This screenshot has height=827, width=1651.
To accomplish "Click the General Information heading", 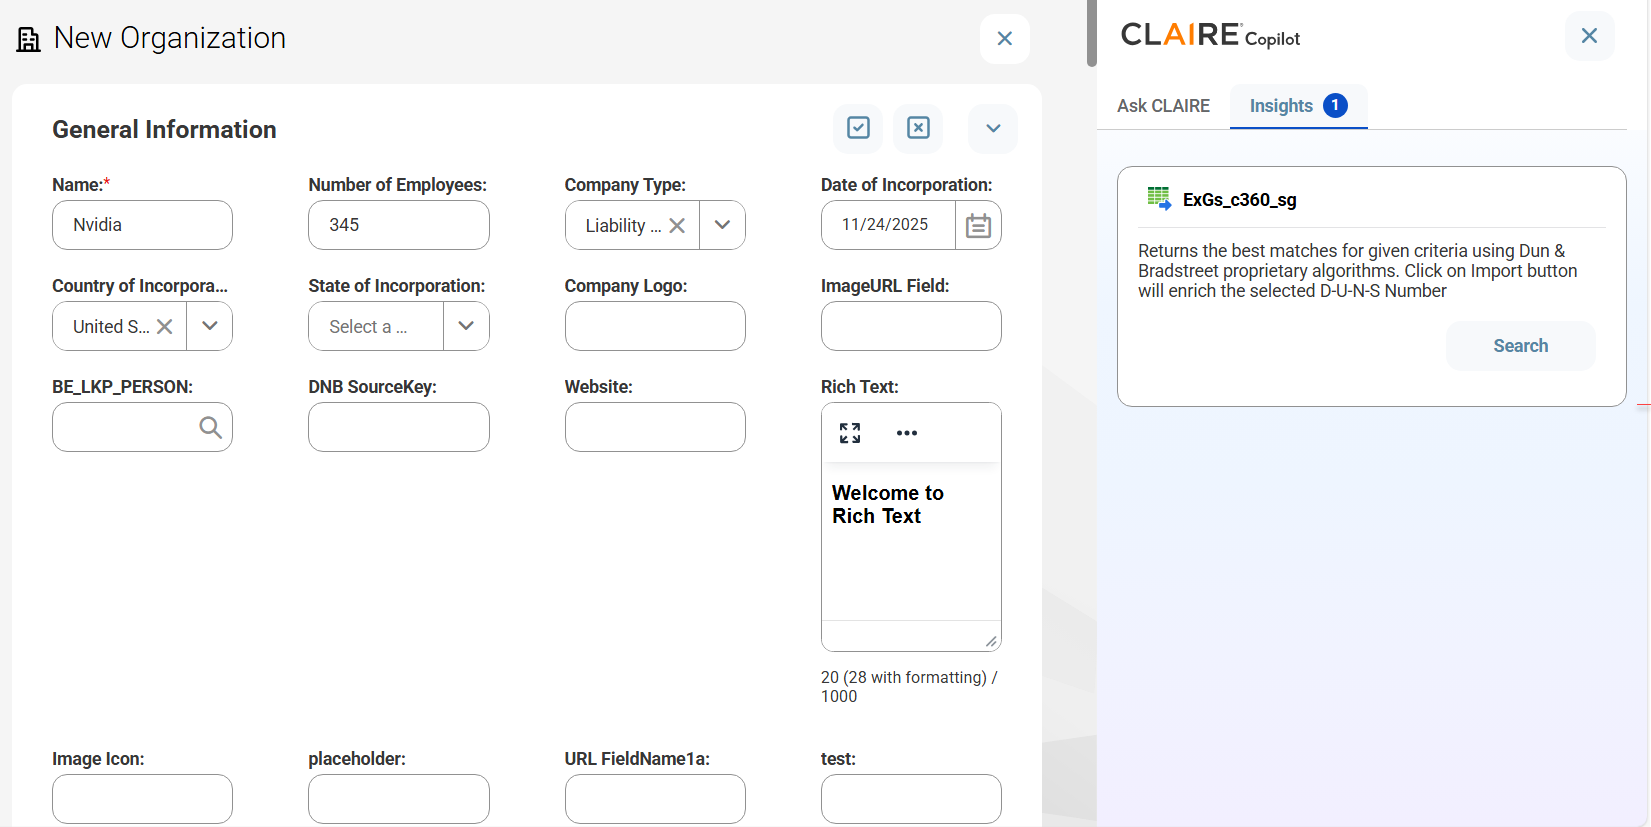I will pos(164,129).
